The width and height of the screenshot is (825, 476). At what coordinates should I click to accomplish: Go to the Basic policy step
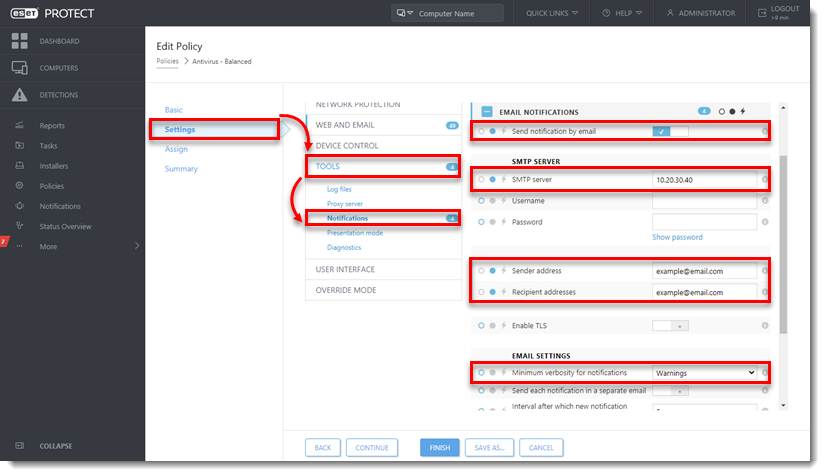174,110
